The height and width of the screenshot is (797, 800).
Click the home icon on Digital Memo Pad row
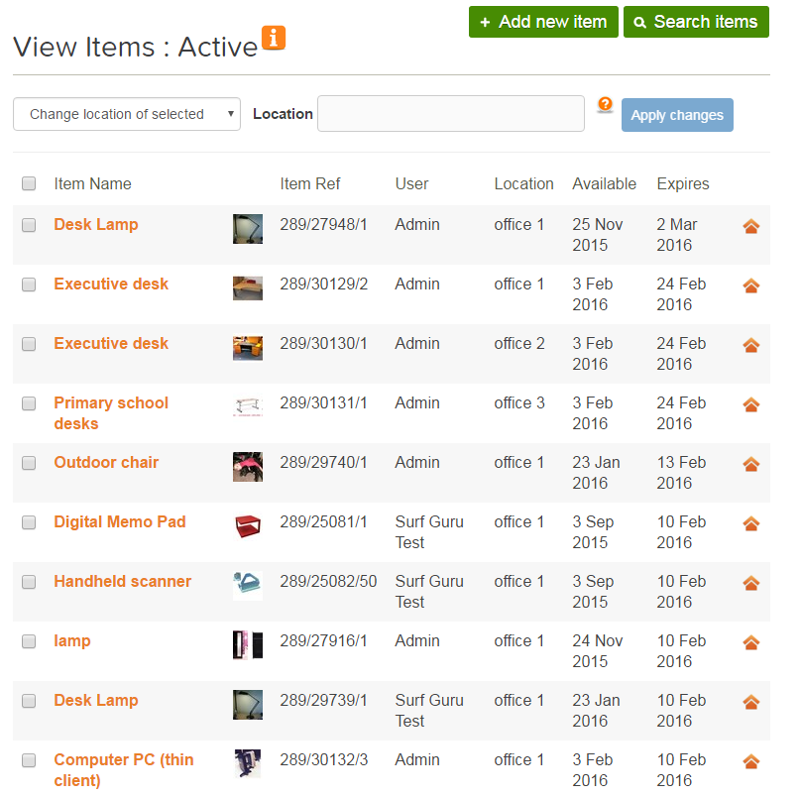click(751, 524)
